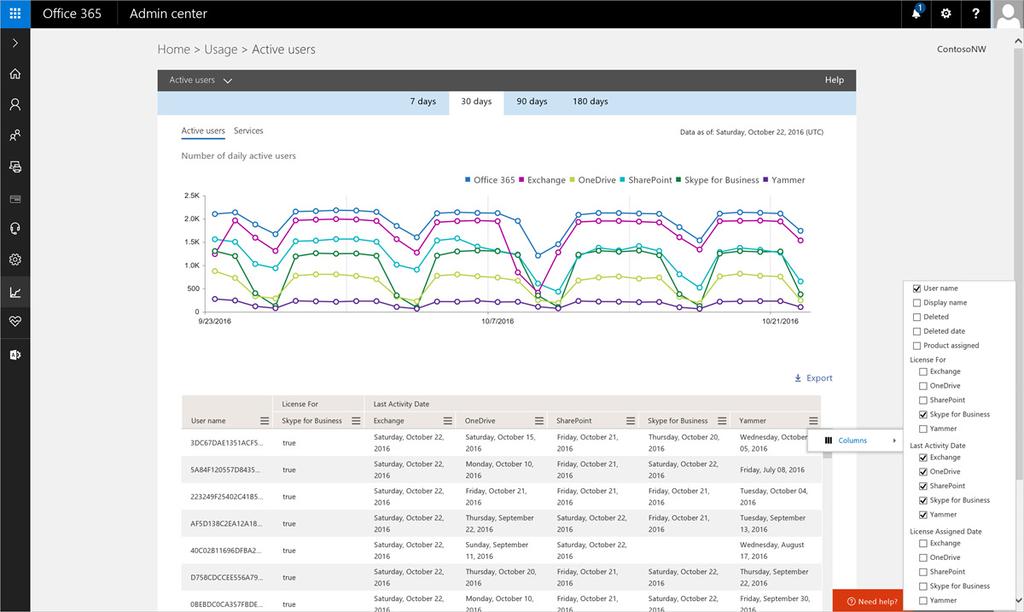
Task: Select user row AF5D138C2EA12A18
Action: [500, 523]
